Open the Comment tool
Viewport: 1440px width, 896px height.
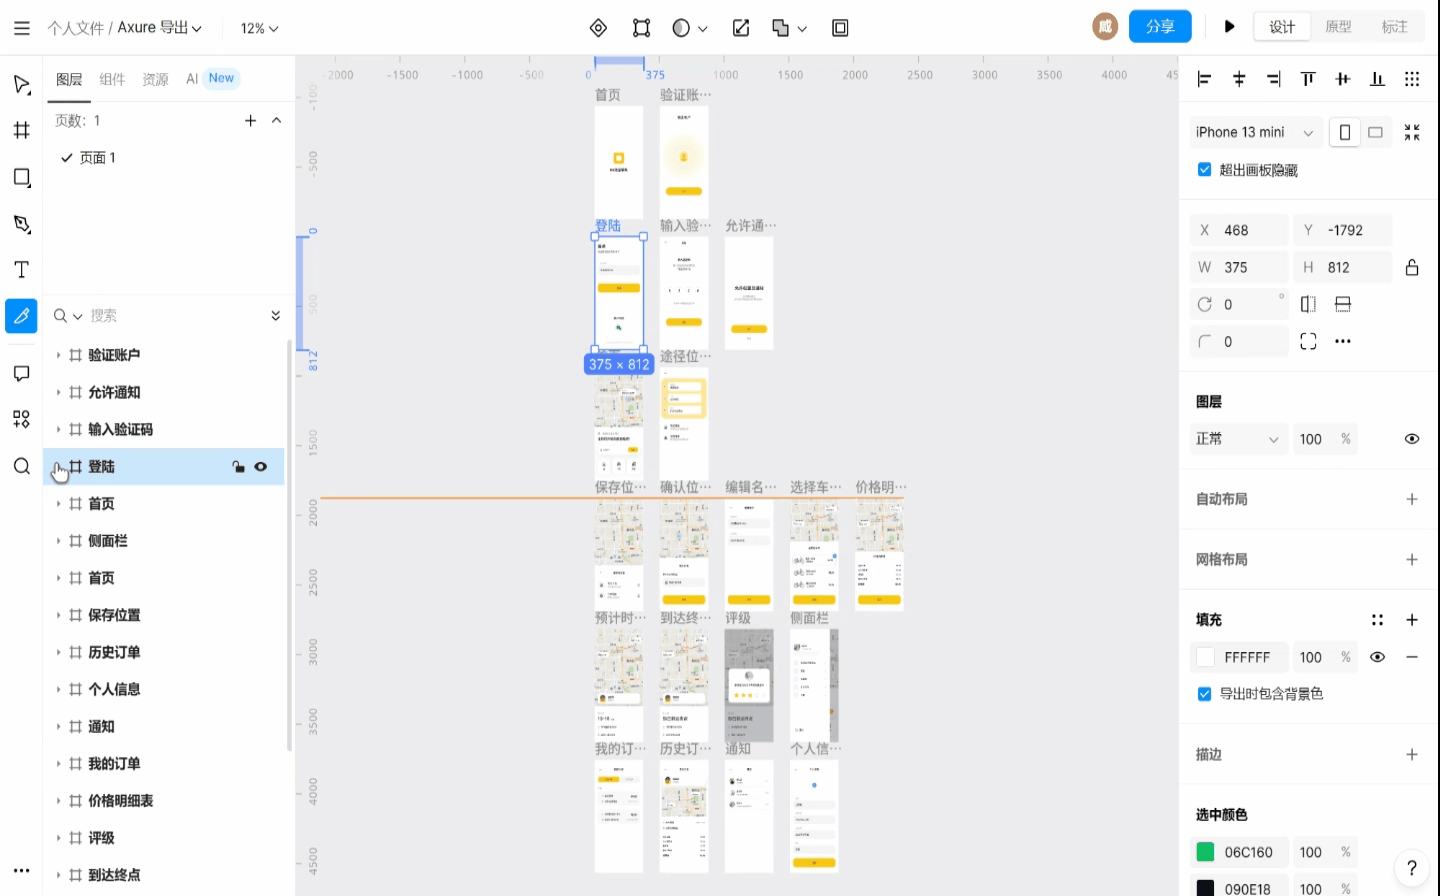click(21, 373)
